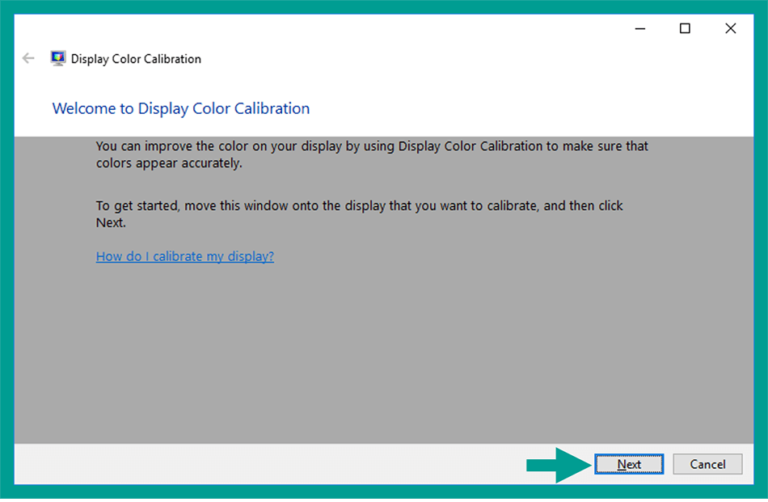The image size is (768, 502).
Task: Maximize the Display Color Calibration window
Action: (685, 28)
